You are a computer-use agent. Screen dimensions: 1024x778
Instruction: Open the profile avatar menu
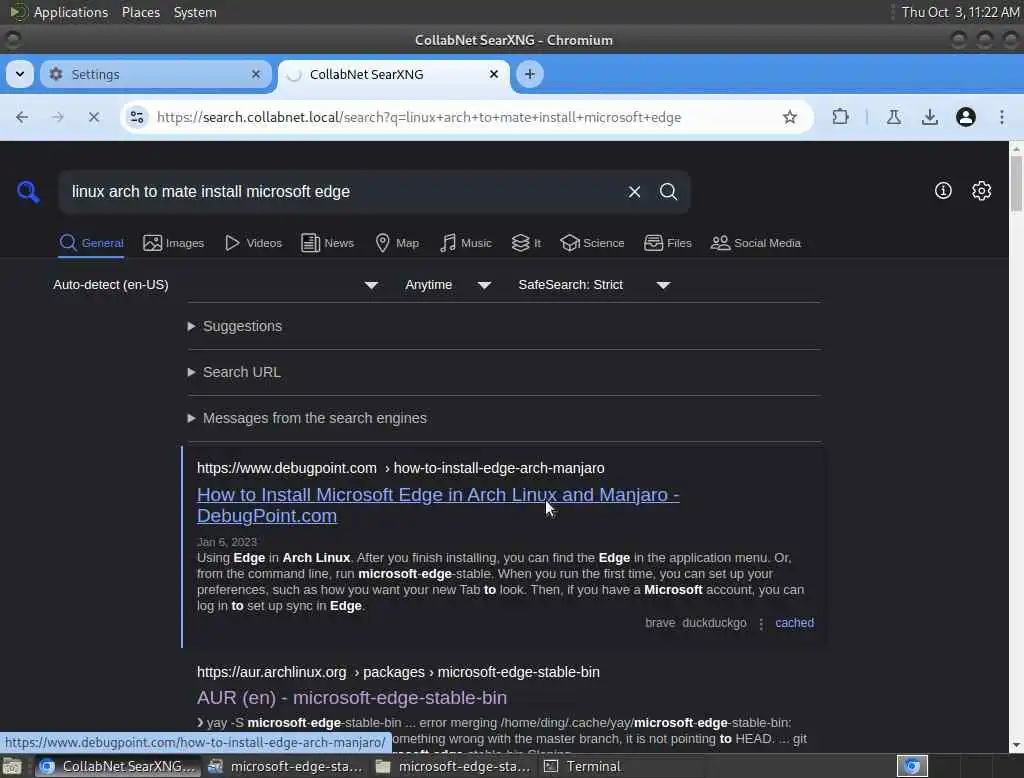[966, 117]
